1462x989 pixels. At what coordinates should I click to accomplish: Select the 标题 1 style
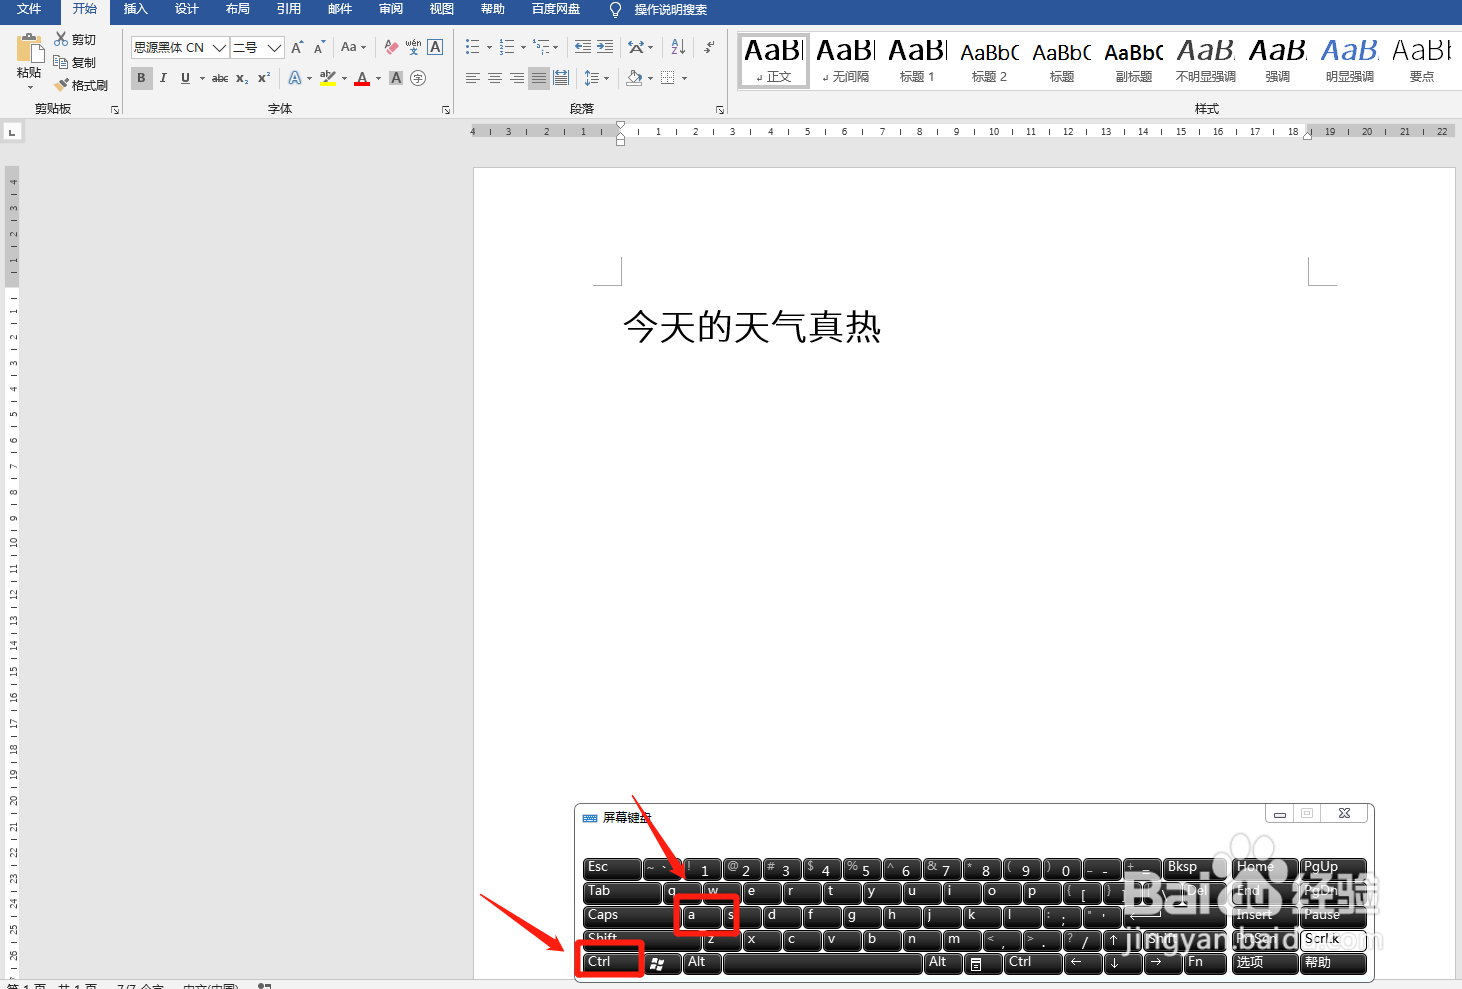coord(916,58)
